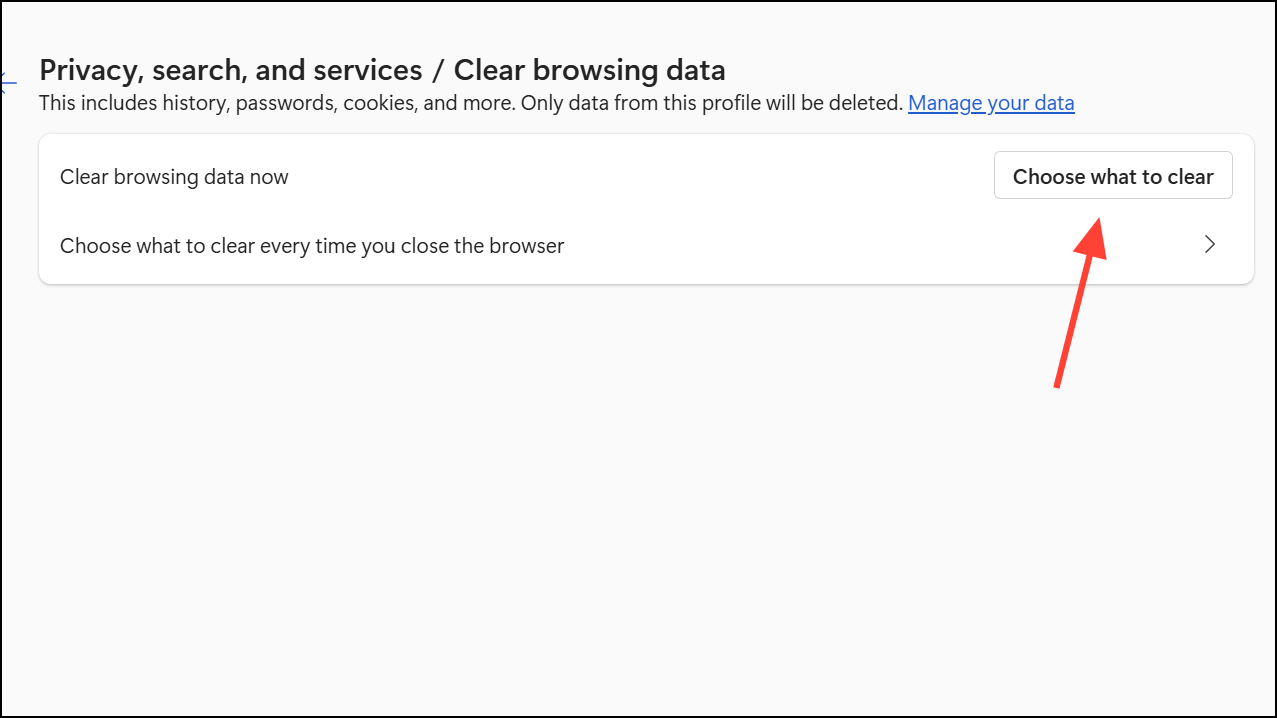Expand the clear-on-close settings via right chevron

click(x=1209, y=245)
